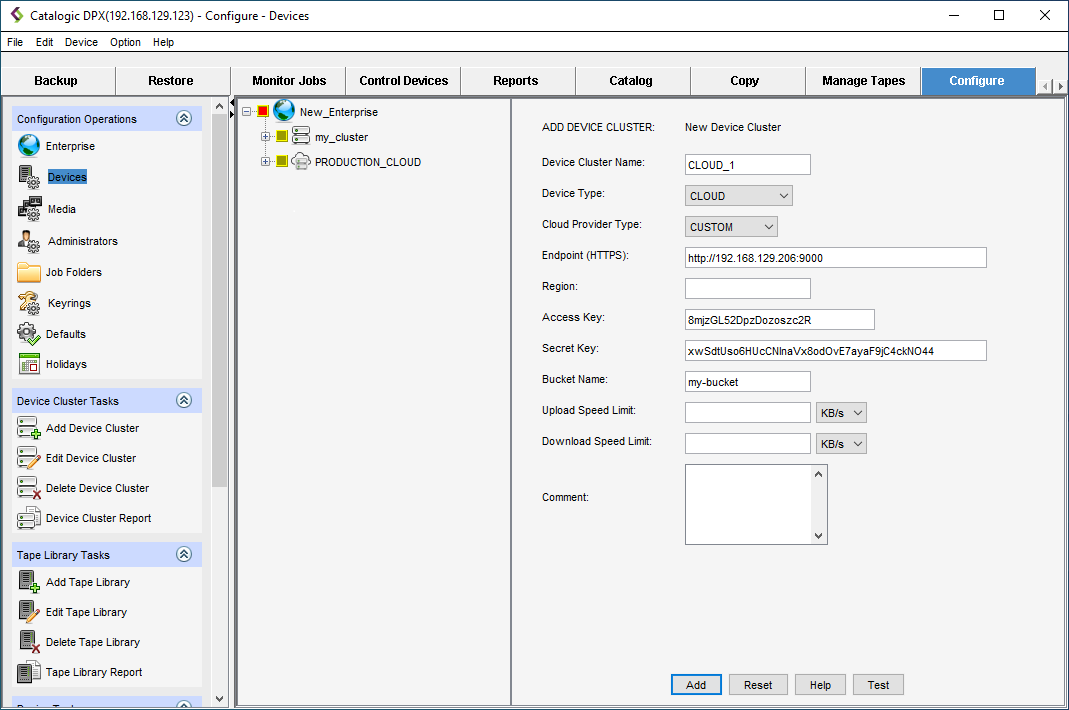The image size is (1069, 710).
Task: Open the Holidays calendar icon
Action: (29, 364)
